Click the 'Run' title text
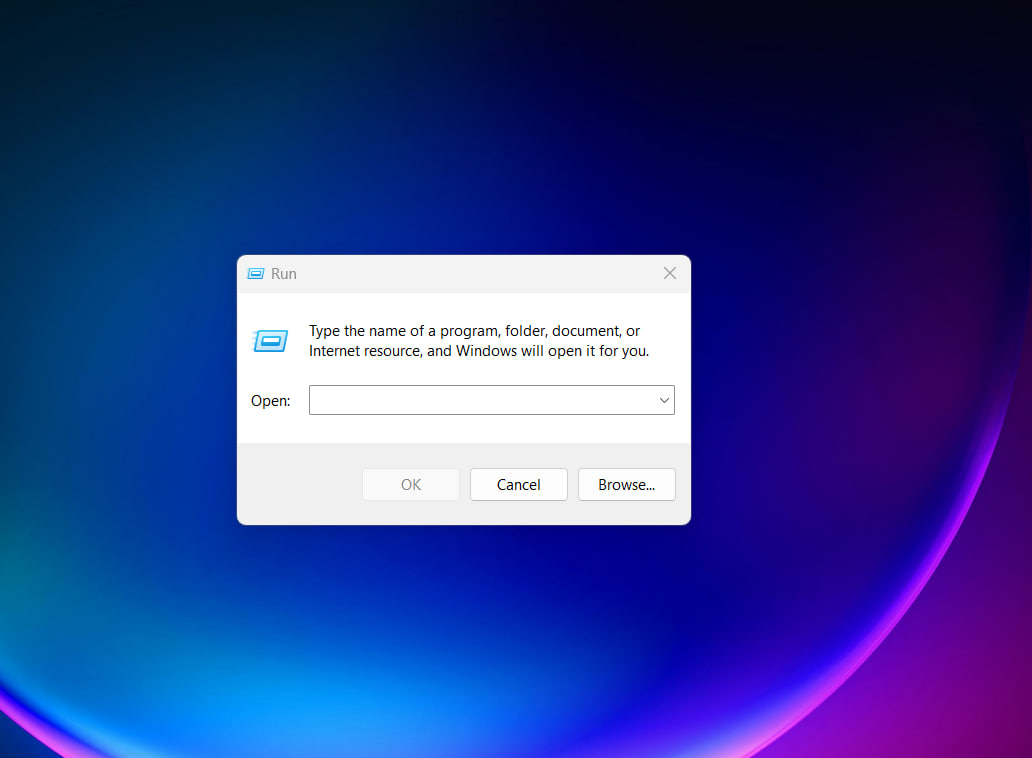Image resolution: width=1032 pixels, height=758 pixels. 284,274
